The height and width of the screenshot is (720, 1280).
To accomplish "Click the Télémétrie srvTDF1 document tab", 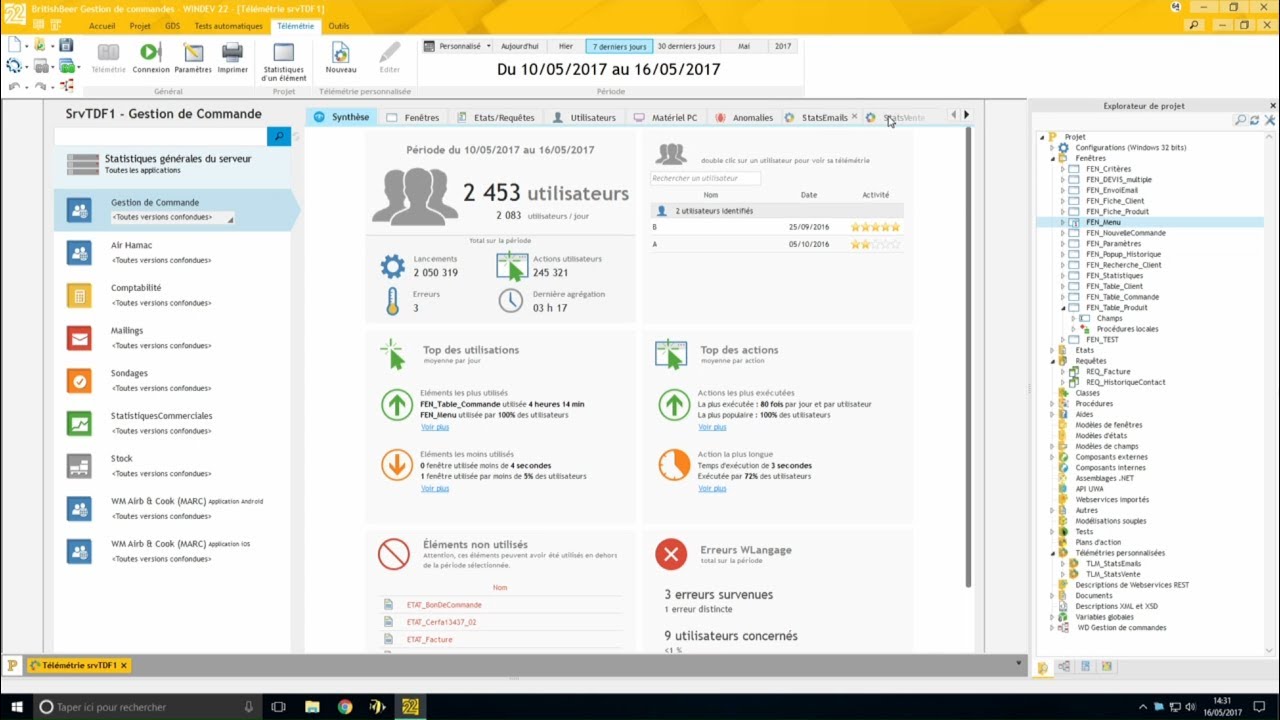I will 80,665.
